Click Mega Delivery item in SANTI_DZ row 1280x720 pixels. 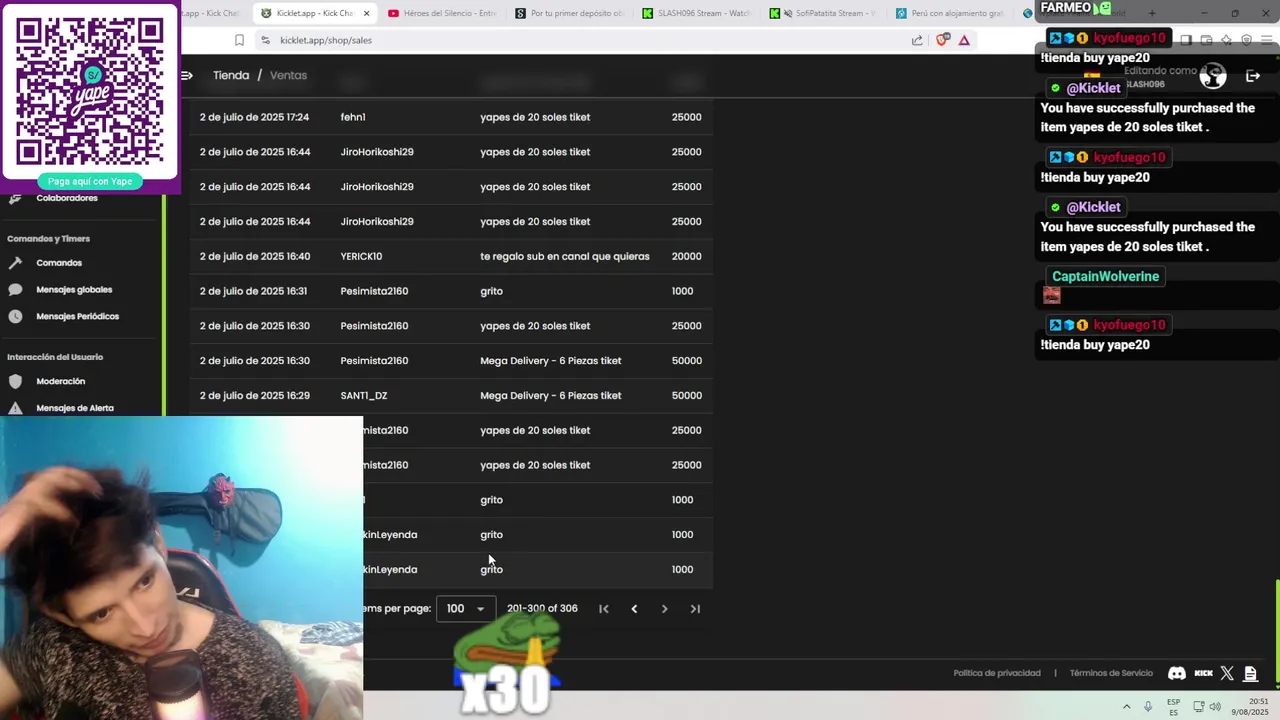550,395
